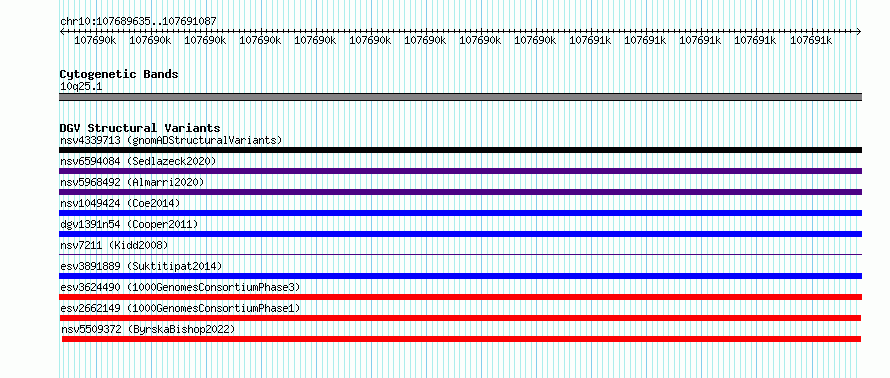890x378 pixels.
Task: Click the Cytogenetic Bands track title
Action: (x=119, y=74)
